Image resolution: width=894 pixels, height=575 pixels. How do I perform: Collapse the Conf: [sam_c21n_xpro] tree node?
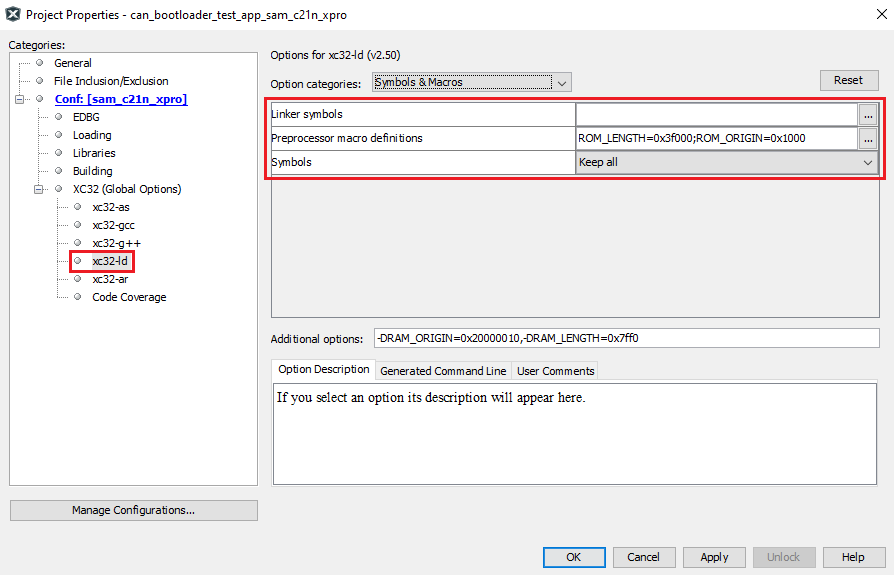pyautogui.click(x=21, y=99)
